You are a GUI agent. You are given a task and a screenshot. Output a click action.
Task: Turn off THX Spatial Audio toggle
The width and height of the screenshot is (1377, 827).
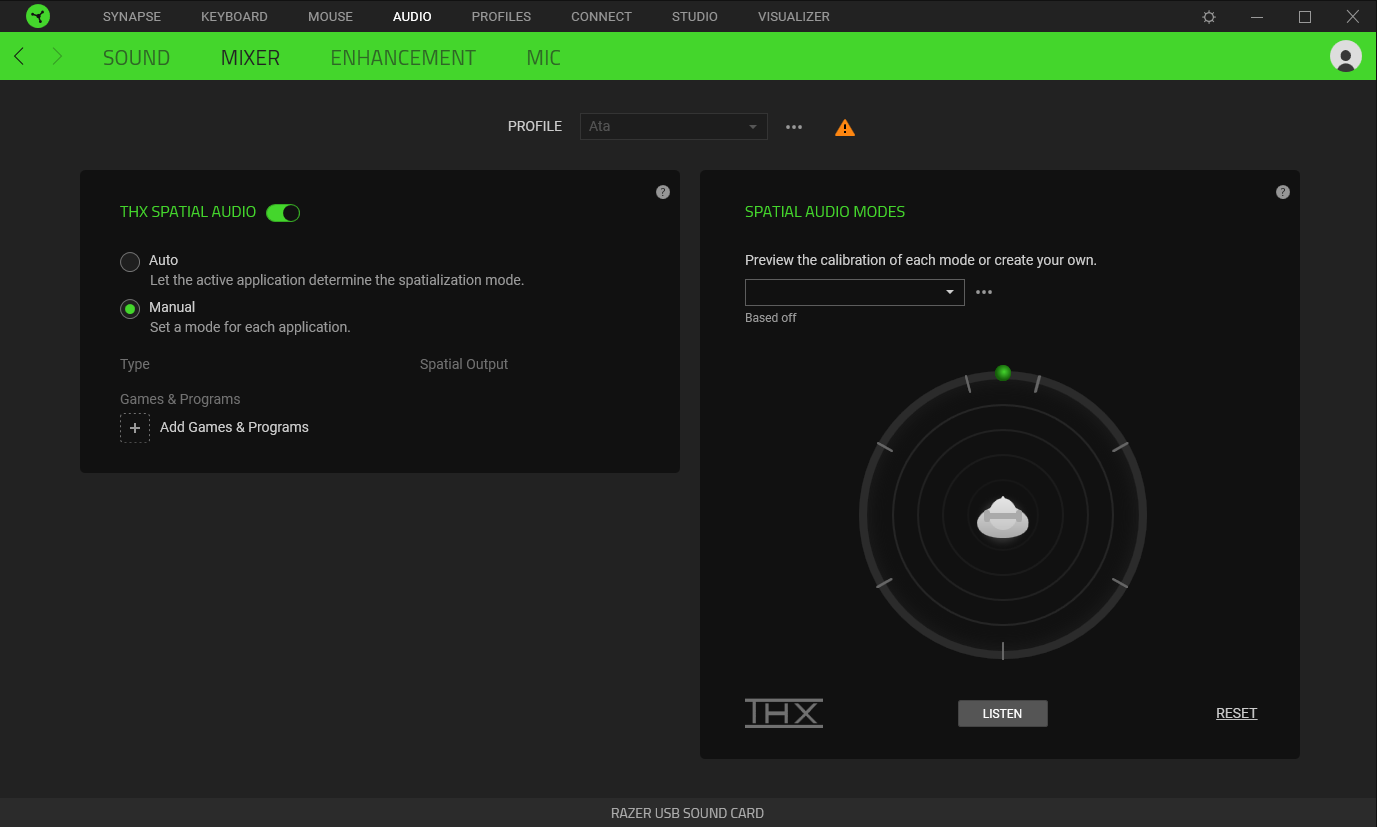pyautogui.click(x=283, y=212)
